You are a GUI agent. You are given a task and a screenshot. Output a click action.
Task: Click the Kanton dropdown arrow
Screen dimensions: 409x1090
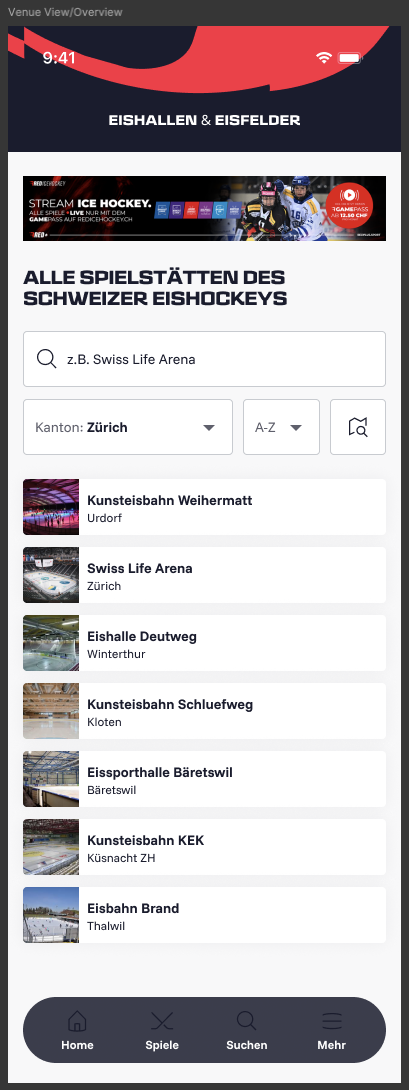pyautogui.click(x=209, y=428)
